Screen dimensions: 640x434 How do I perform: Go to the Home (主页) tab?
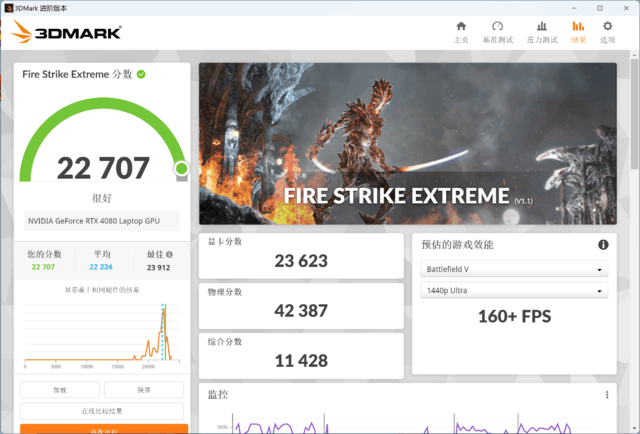(461, 32)
